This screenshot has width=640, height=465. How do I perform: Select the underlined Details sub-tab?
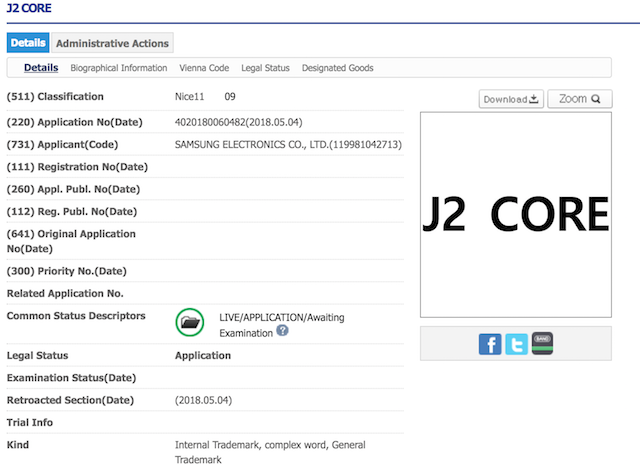pyautogui.click(x=41, y=68)
